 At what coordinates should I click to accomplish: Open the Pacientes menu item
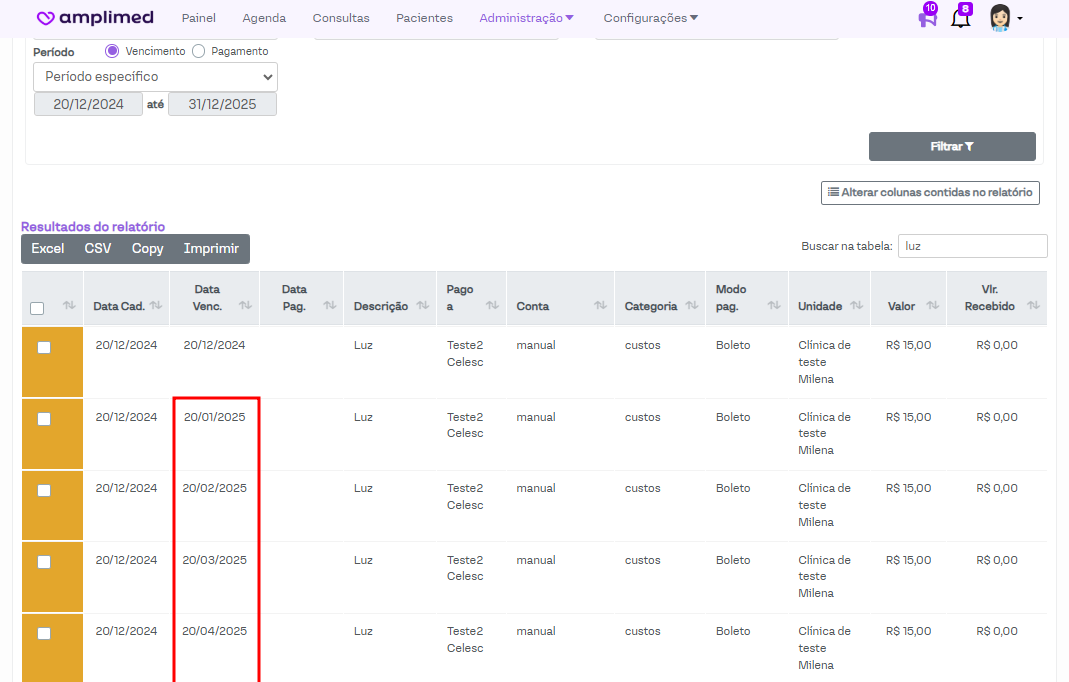(424, 18)
